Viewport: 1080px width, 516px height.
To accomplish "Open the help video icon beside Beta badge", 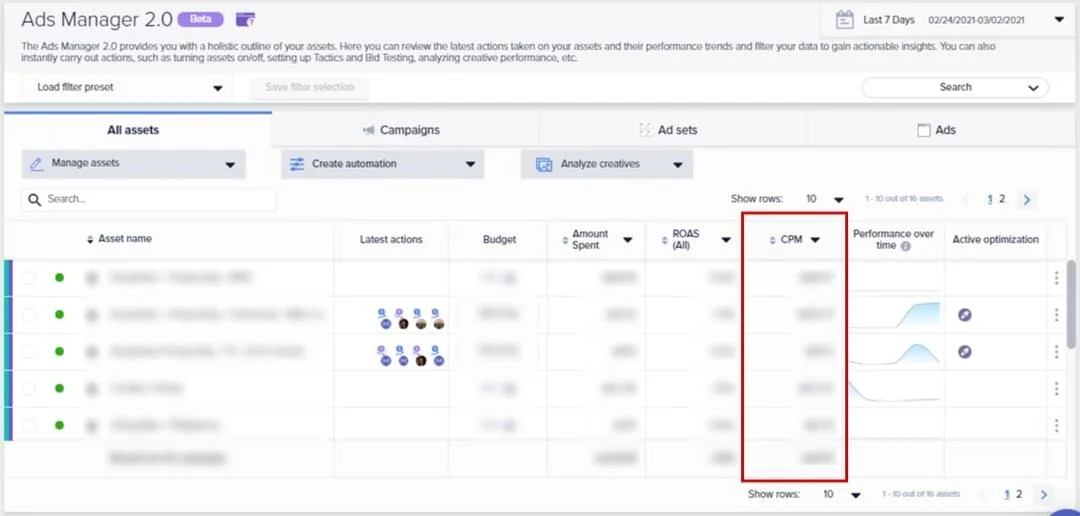I will (245, 19).
